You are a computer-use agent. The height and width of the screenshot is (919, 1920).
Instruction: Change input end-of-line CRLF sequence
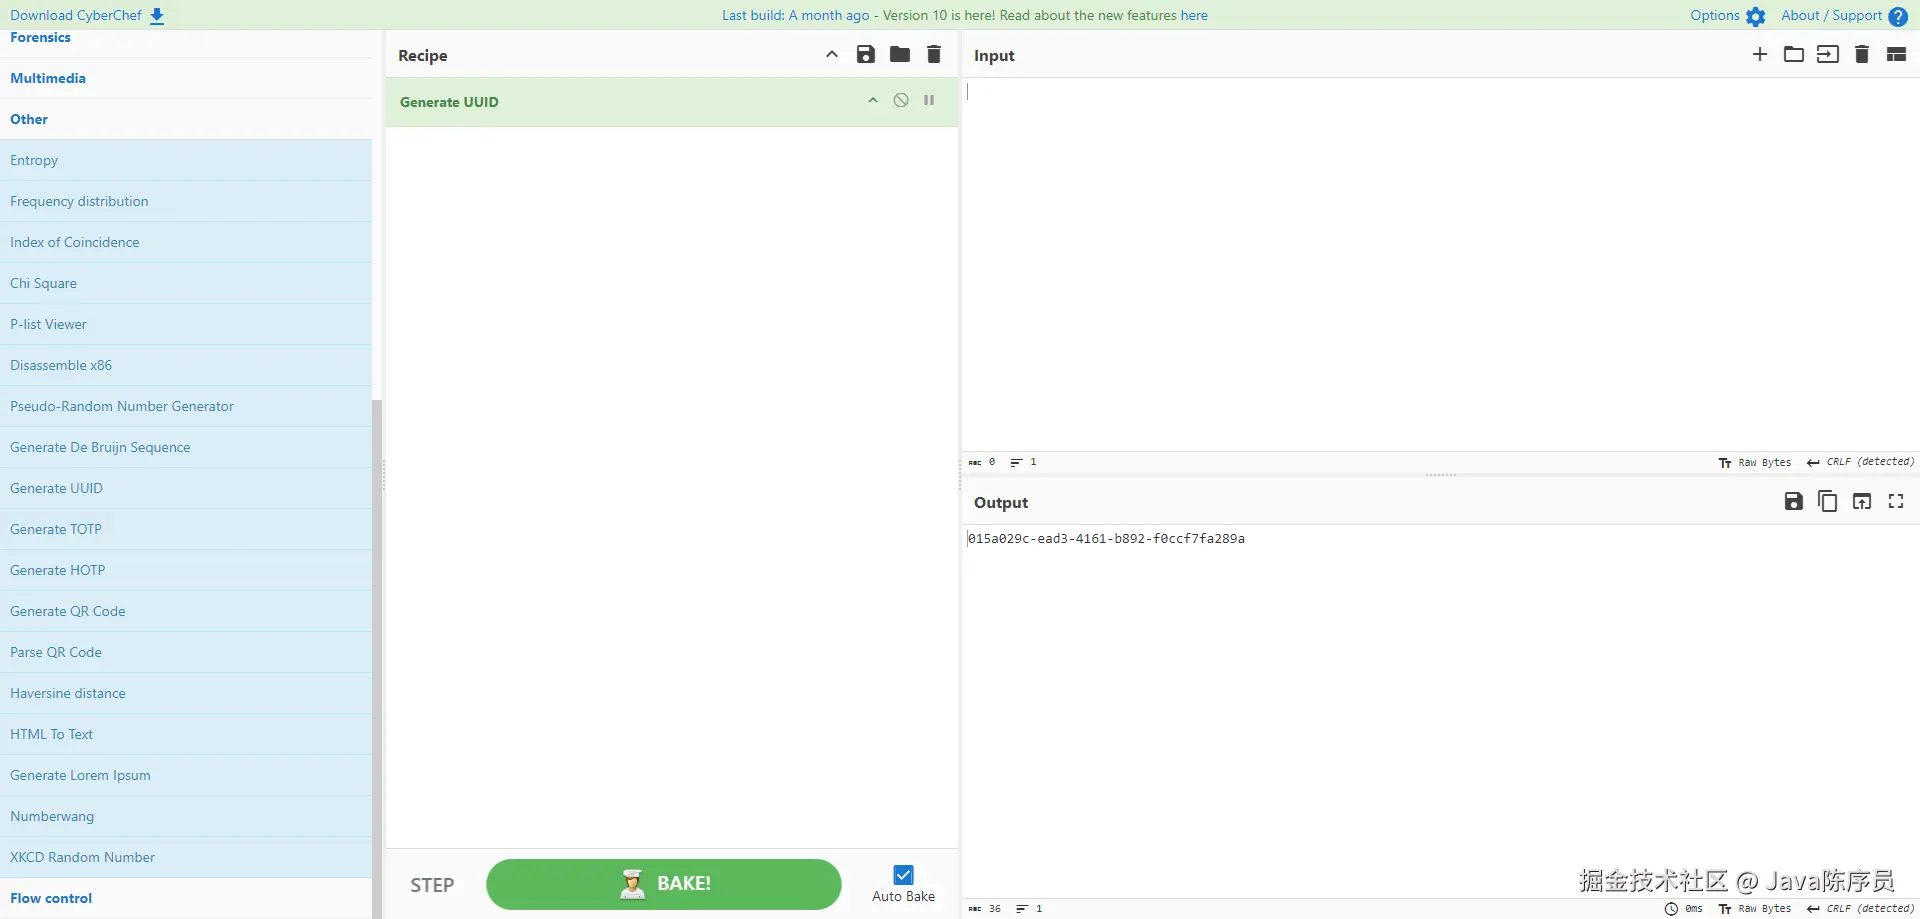coord(1860,462)
